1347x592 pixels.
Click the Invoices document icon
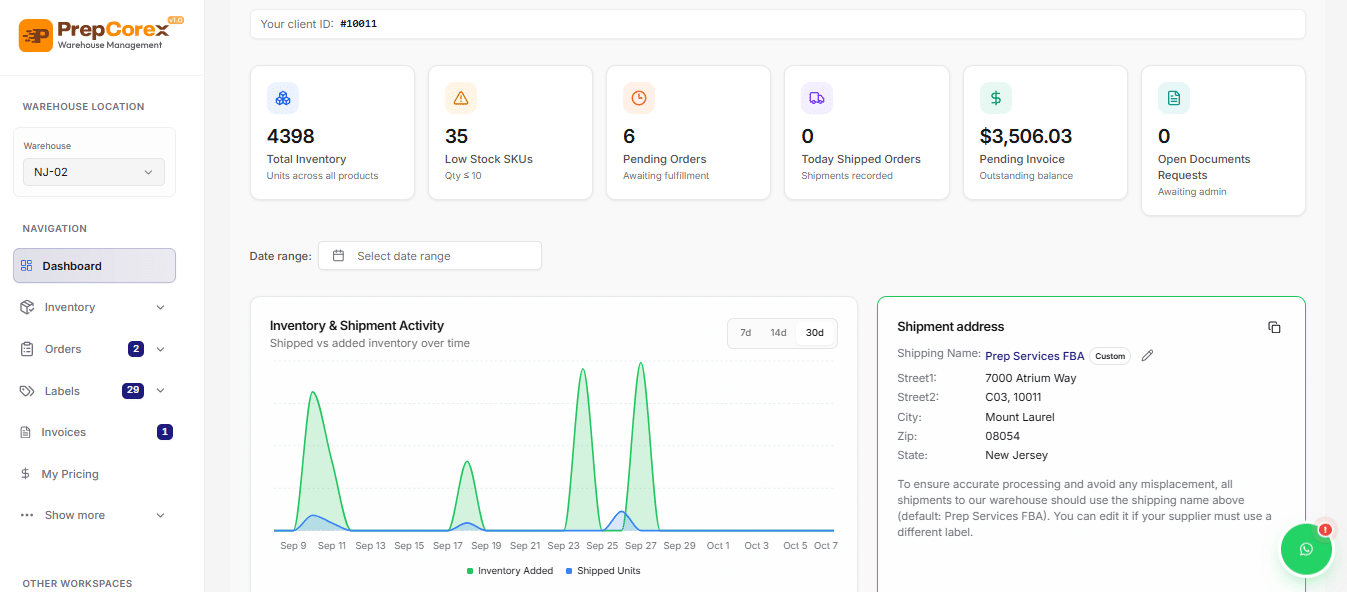[x=26, y=432]
